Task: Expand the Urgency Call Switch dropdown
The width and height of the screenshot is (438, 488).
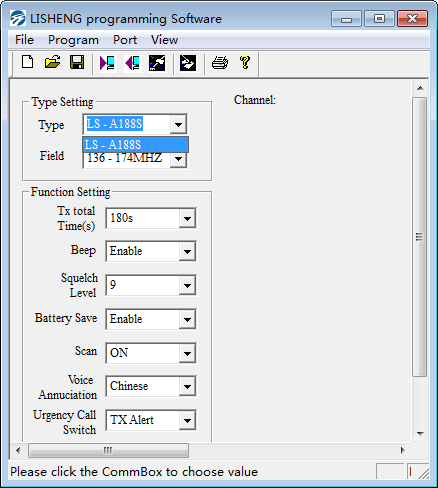Action: 187,420
